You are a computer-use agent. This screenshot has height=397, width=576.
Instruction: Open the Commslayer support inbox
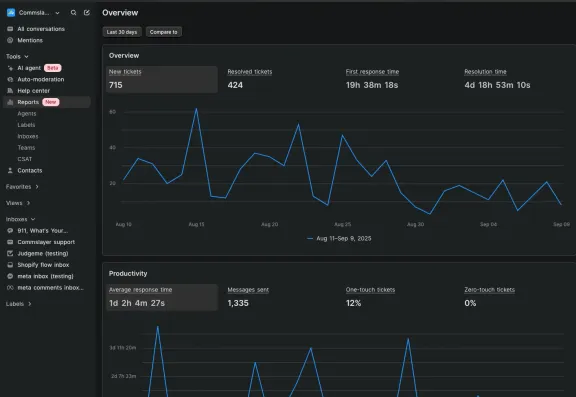[47, 242]
